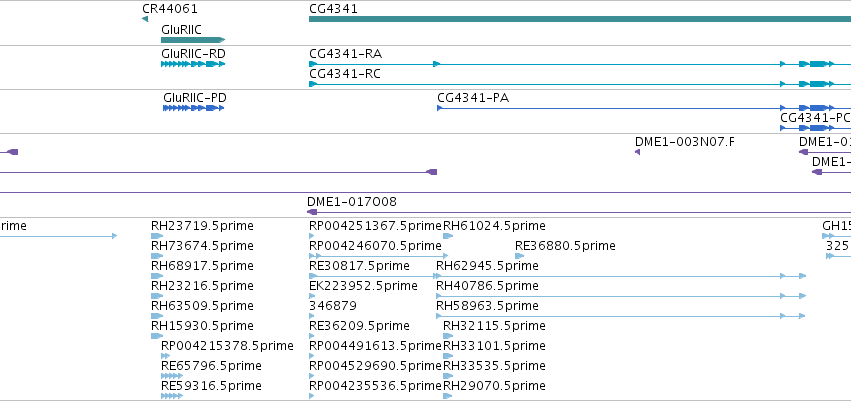The image size is (851, 401).
Task: Select the 346879 feature label
Action: point(333,305)
